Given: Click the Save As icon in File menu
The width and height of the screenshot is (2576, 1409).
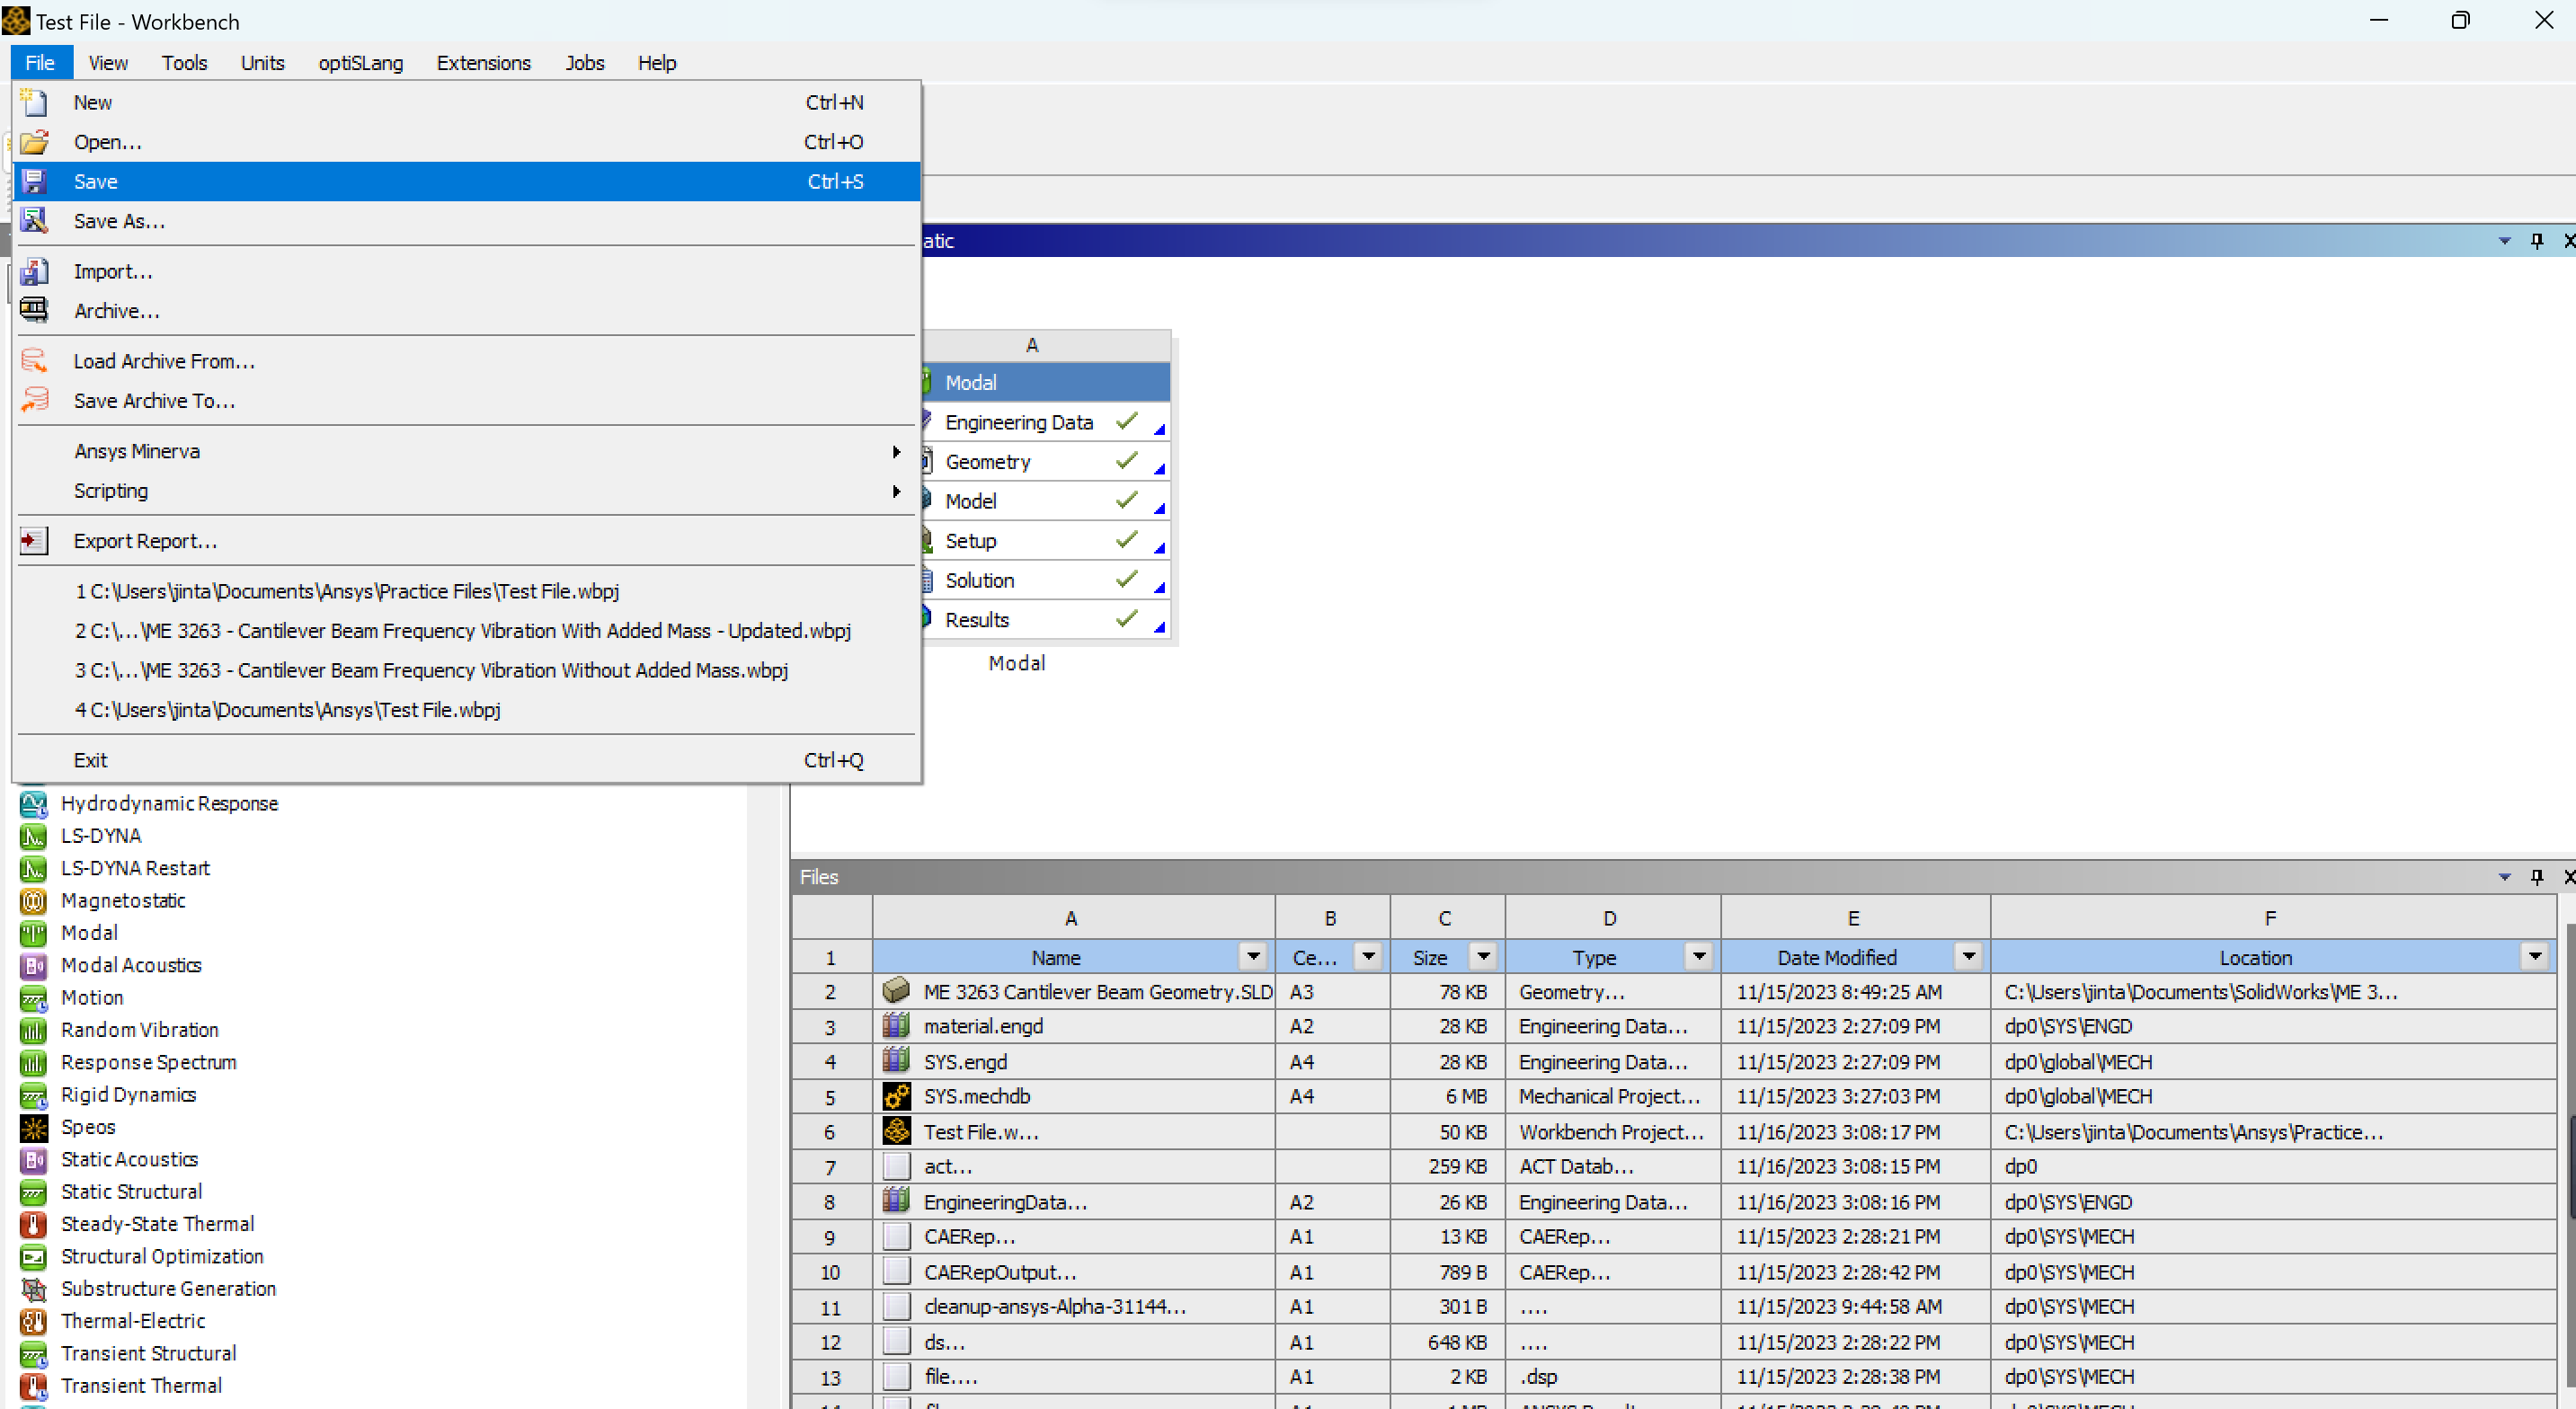Looking at the screenshot, I should pos(33,221).
